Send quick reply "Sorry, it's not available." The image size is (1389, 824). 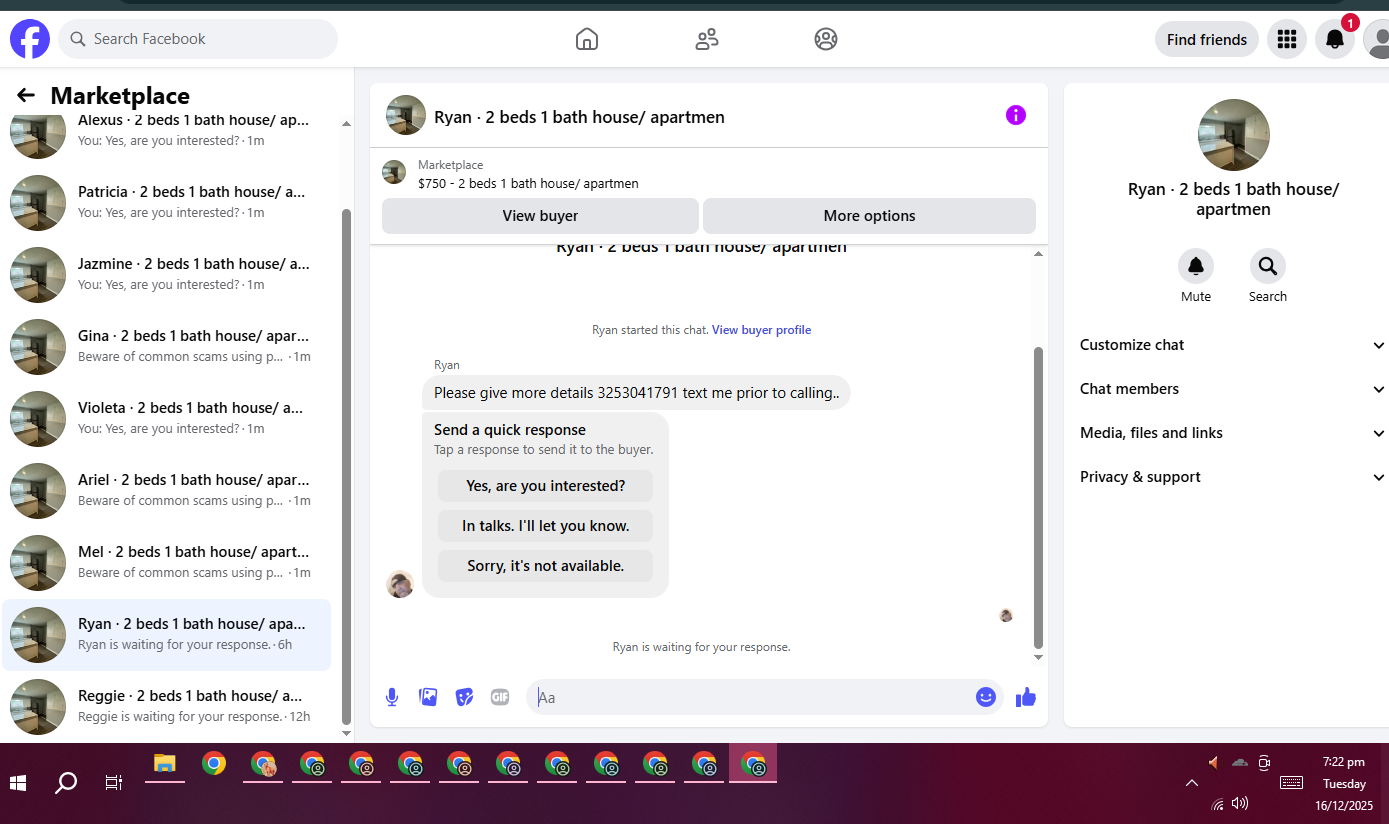point(545,566)
